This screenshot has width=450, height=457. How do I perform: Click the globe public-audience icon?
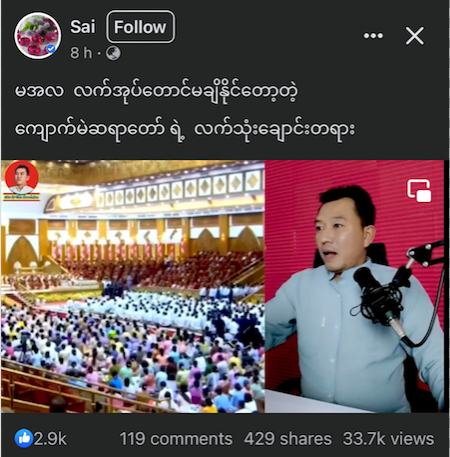click(x=113, y=53)
